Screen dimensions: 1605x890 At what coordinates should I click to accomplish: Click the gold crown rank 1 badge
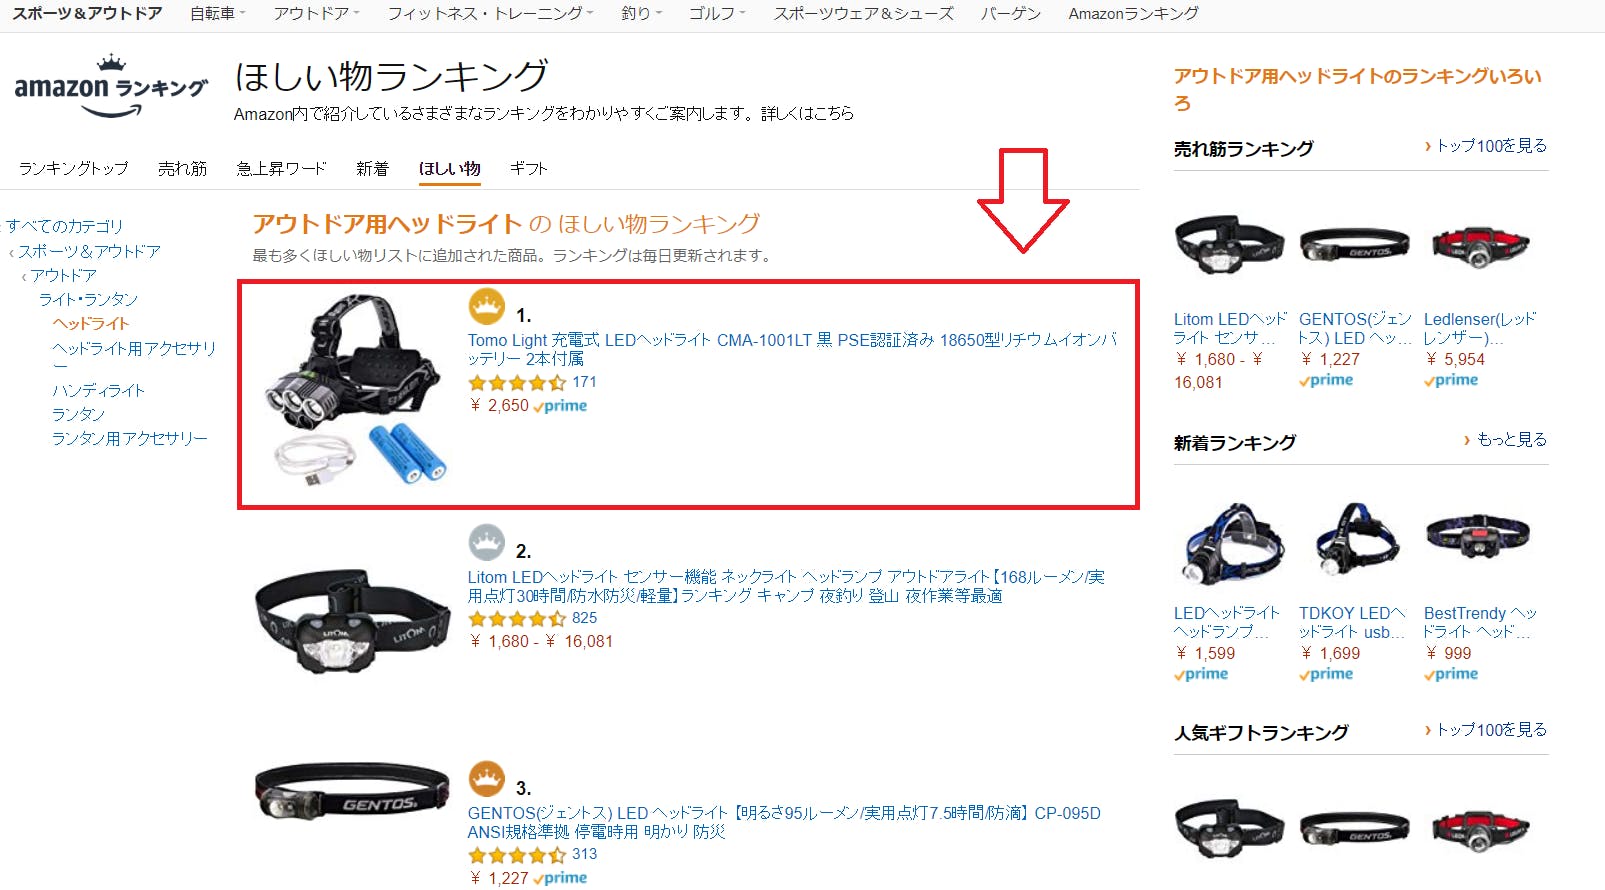(x=487, y=306)
